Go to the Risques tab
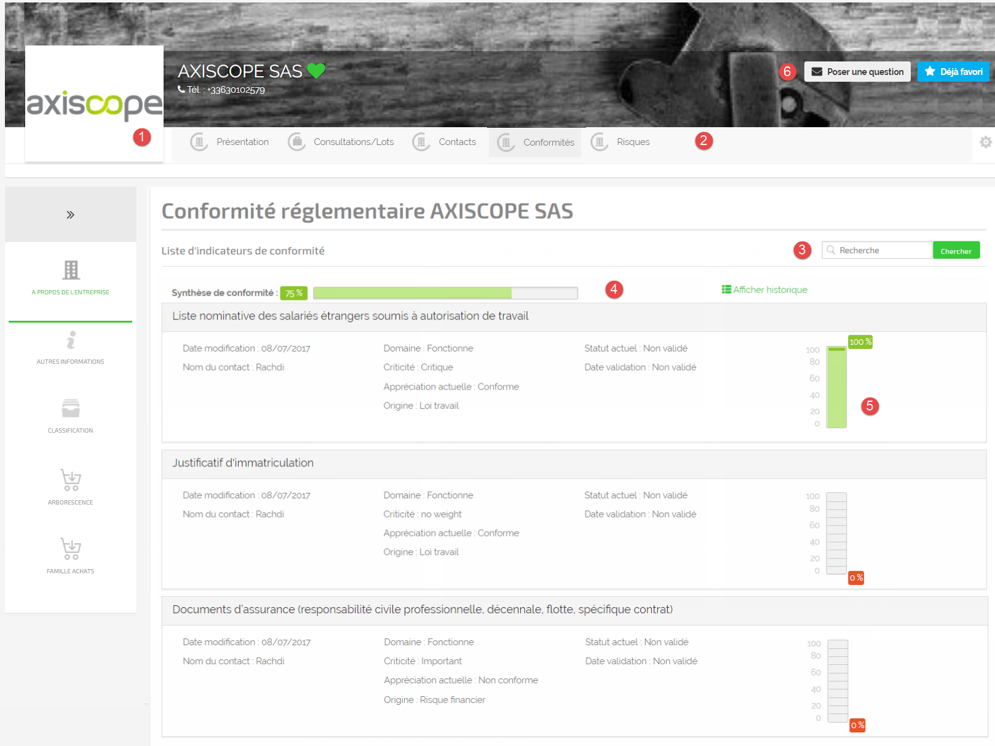Screen dimensions: 995x746 pos(620,142)
